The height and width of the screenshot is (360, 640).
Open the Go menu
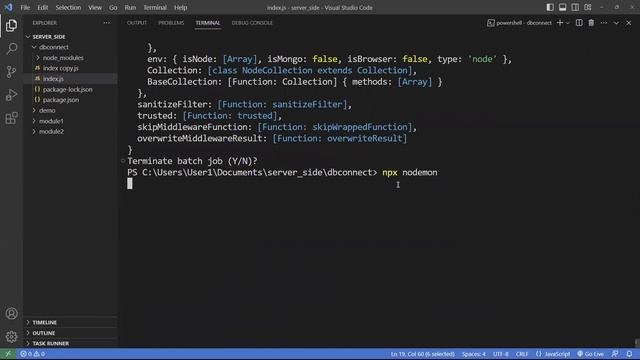click(113, 7)
